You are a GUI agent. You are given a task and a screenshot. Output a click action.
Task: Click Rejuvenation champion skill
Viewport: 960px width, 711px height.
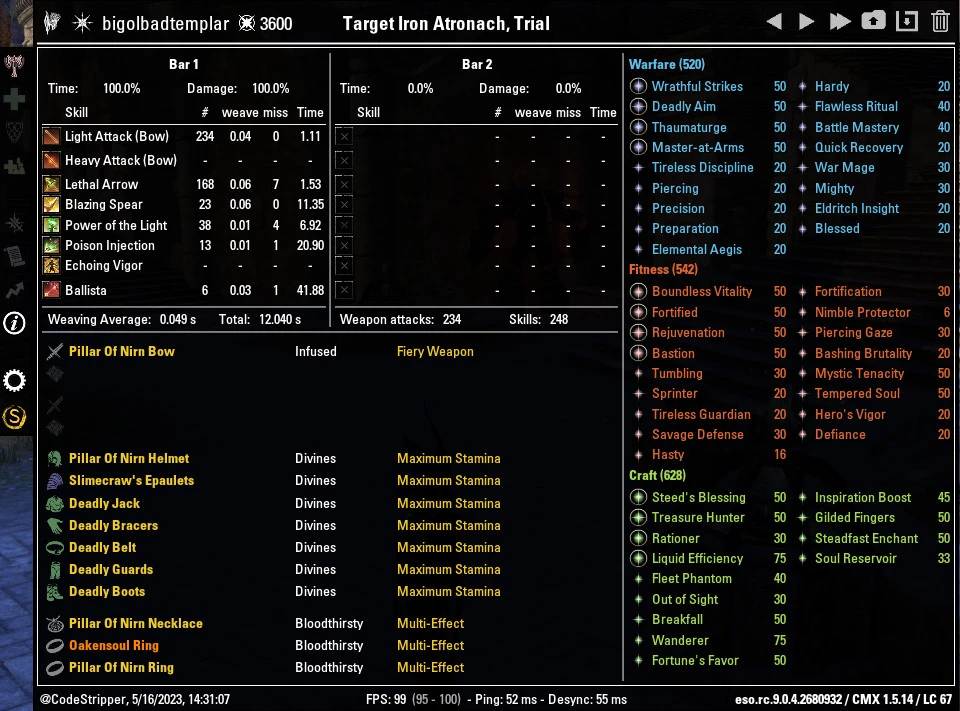pyautogui.click(x=688, y=333)
